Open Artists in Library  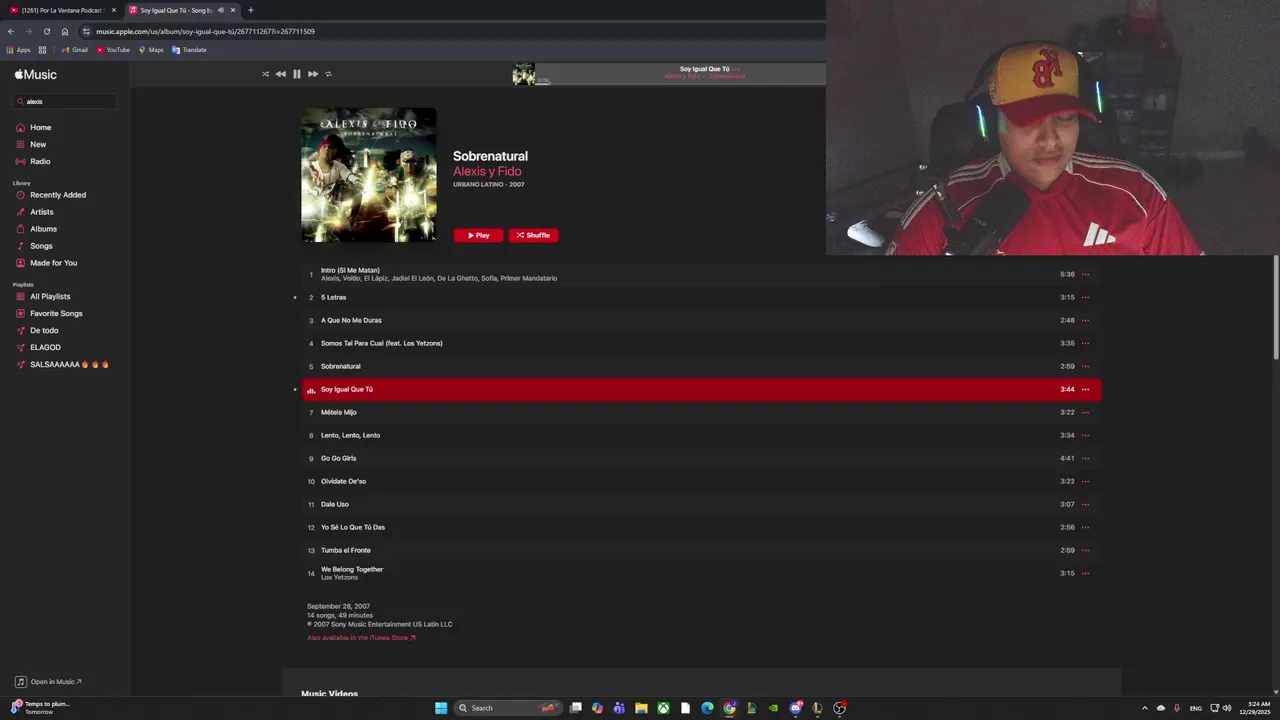pyautogui.click(x=35, y=212)
